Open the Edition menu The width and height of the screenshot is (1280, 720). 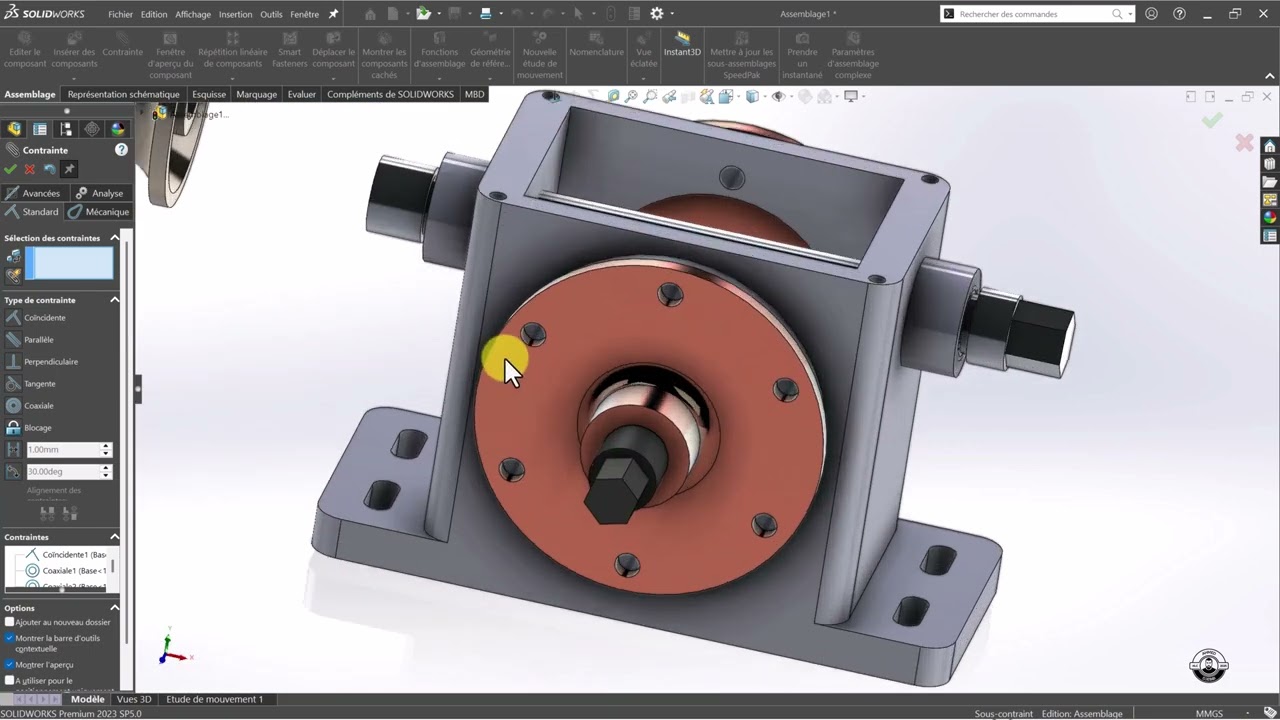pos(154,15)
